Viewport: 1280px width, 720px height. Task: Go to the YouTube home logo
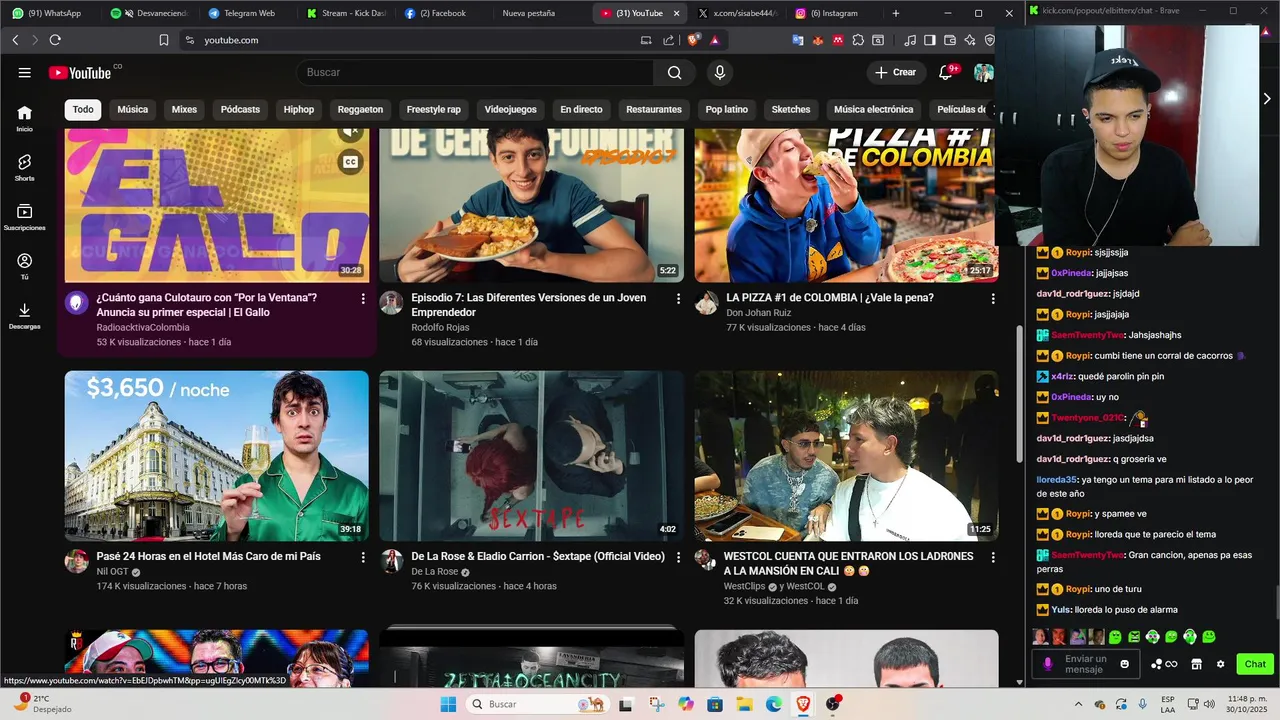tap(80, 73)
